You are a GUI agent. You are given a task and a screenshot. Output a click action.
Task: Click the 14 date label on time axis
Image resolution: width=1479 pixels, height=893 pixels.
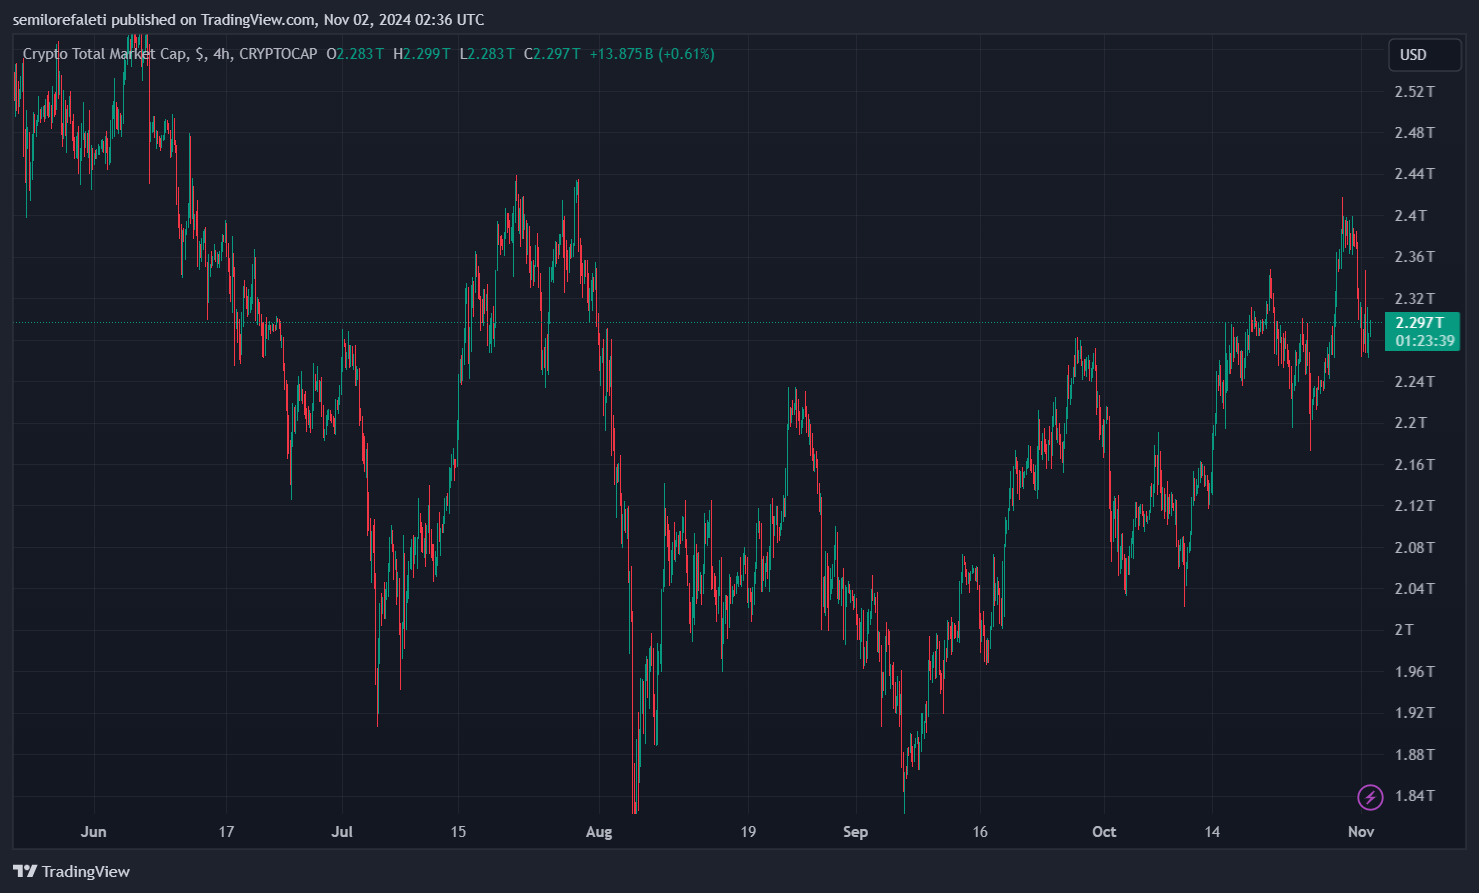pos(1212,832)
